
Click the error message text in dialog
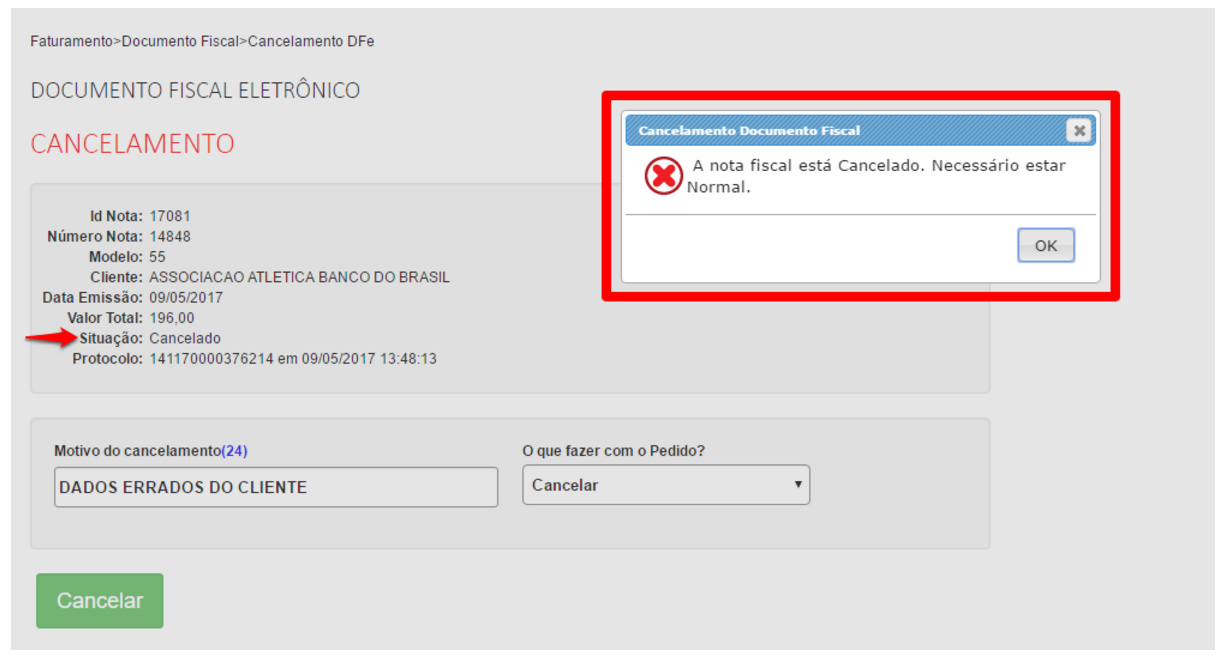[878, 176]
